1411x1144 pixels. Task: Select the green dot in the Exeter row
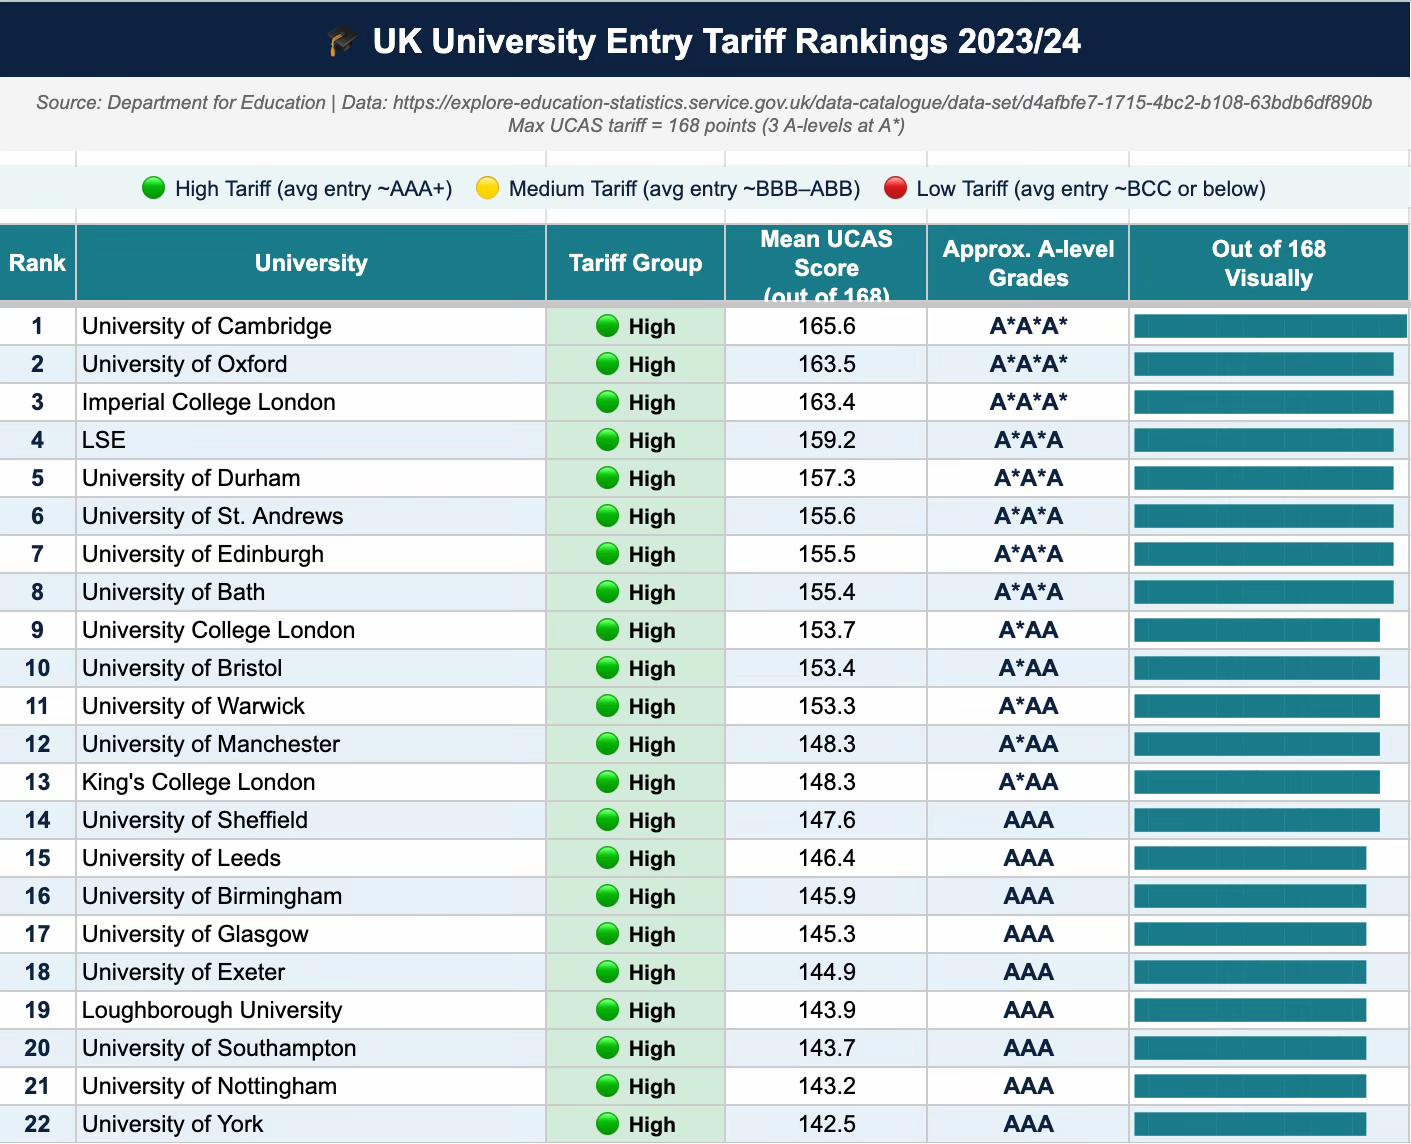(607, 972)
